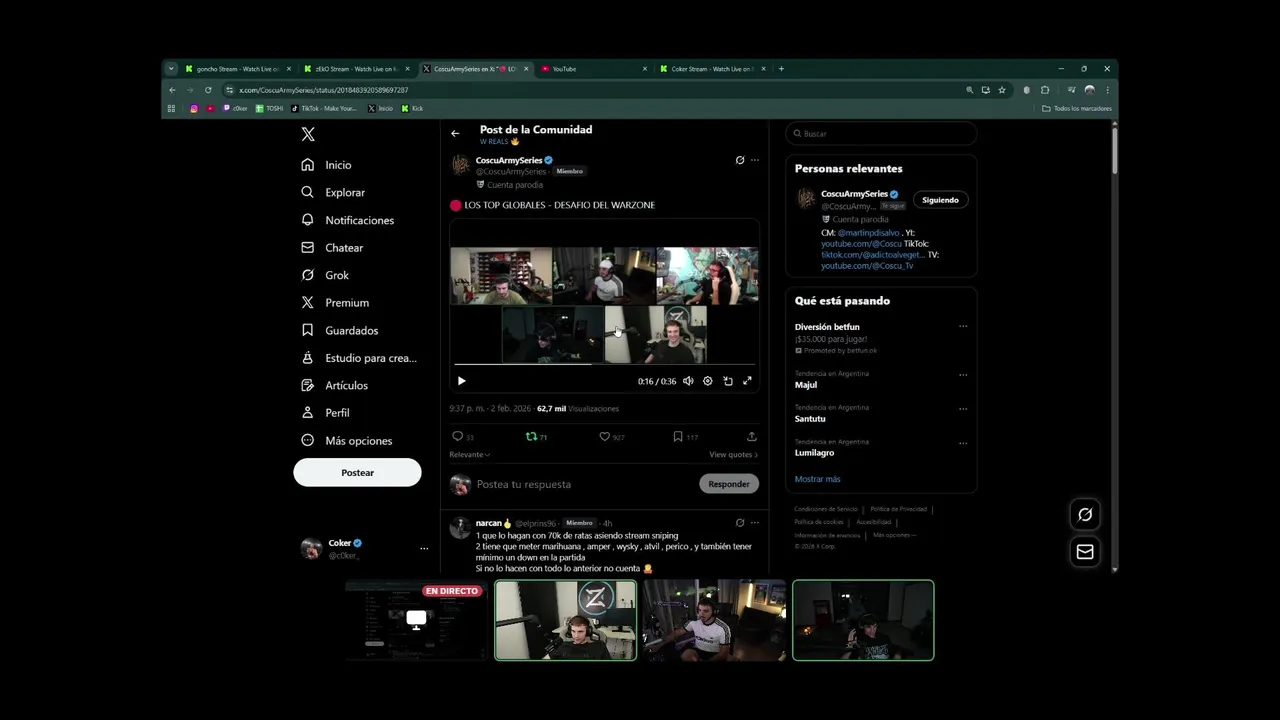Open the three-dot menu on the main post
1280x720 pixels.
pyautogui.click(x=755, y=160)
